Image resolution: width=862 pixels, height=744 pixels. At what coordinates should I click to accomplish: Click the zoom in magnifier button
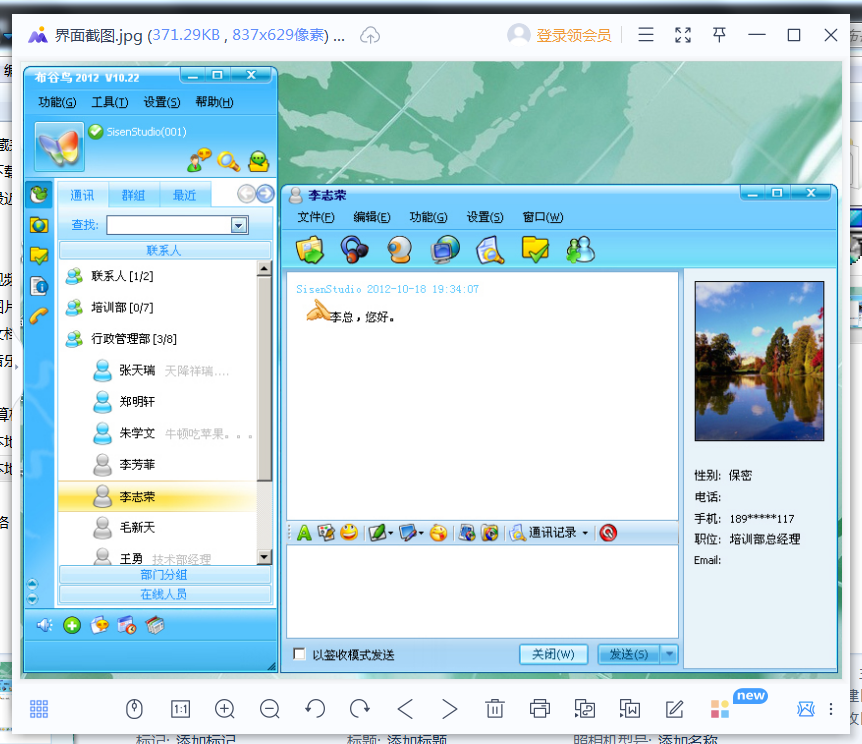225,709
